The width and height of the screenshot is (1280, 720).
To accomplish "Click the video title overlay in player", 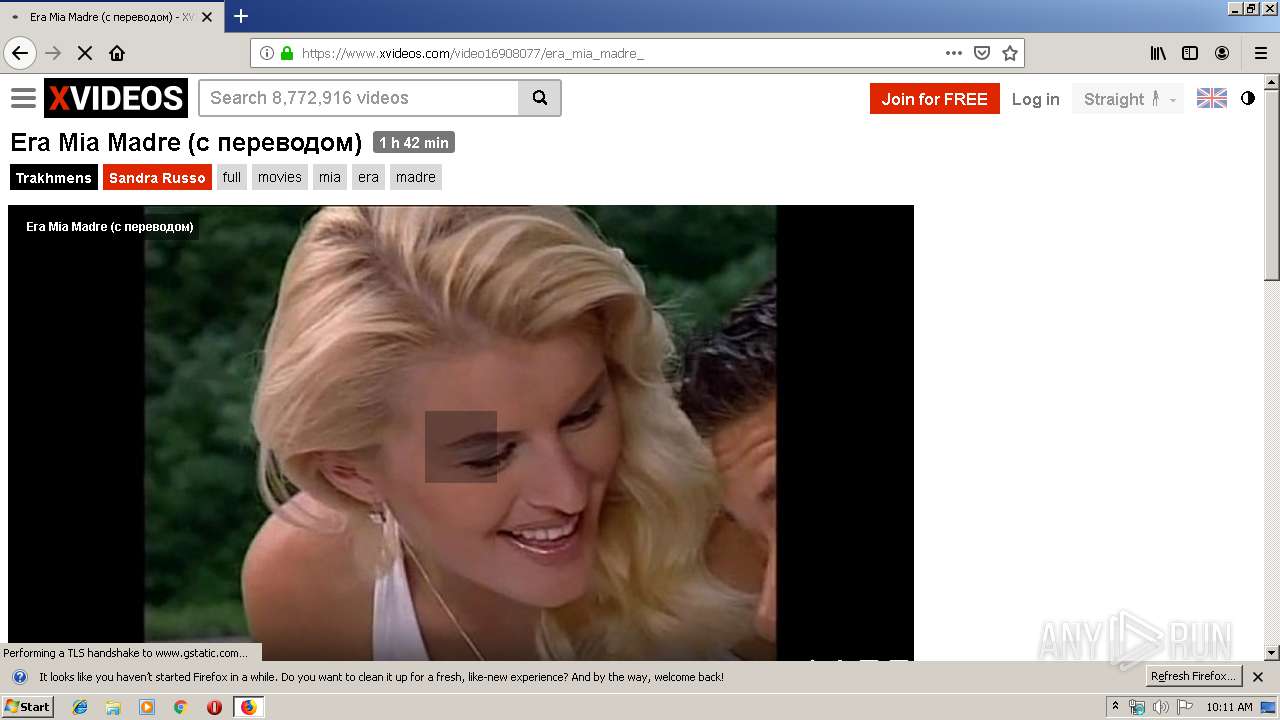I will [x=110, y=227].
